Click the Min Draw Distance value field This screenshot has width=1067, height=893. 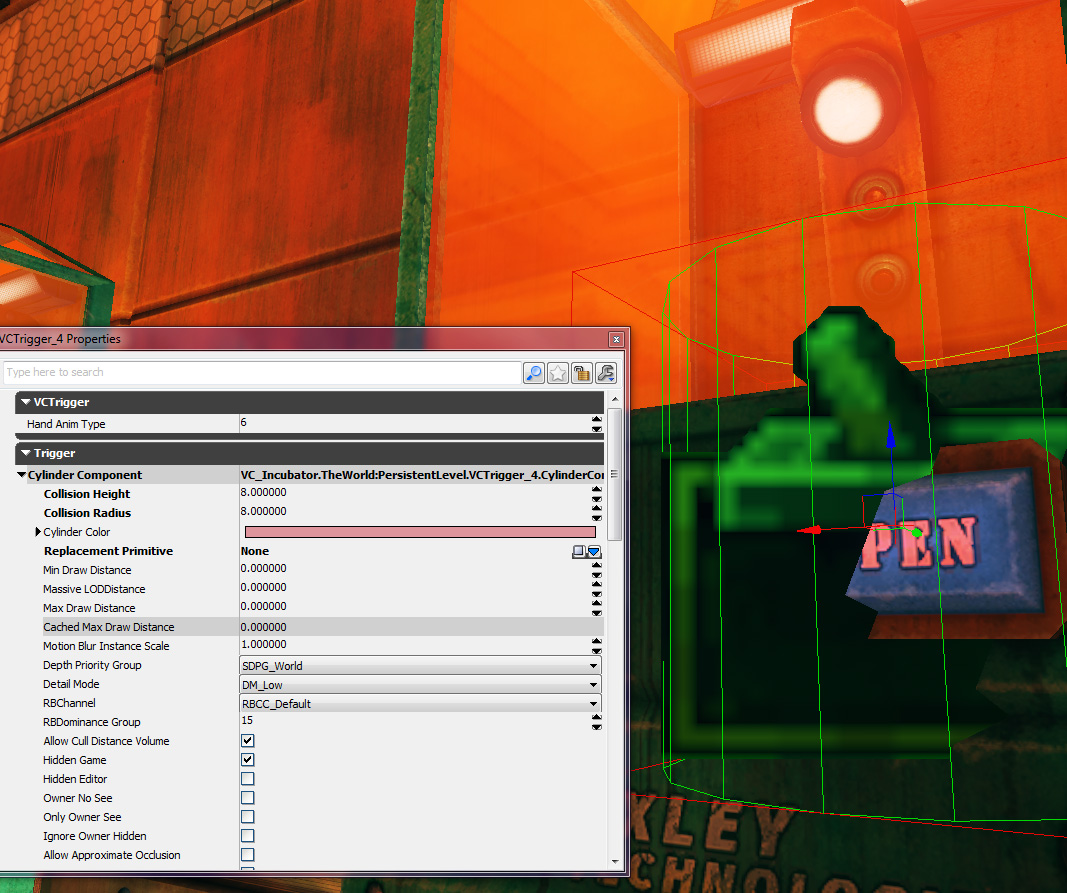[x=415, y=569]
